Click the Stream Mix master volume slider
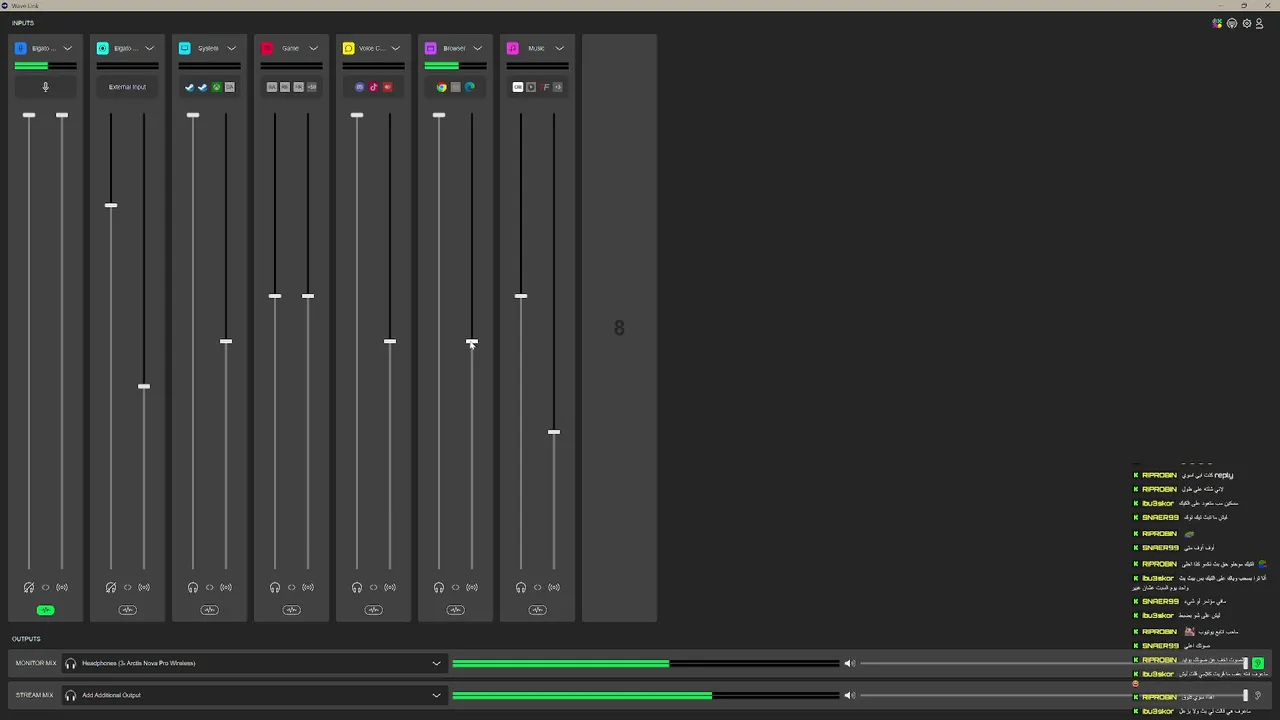 (1055, 695)
